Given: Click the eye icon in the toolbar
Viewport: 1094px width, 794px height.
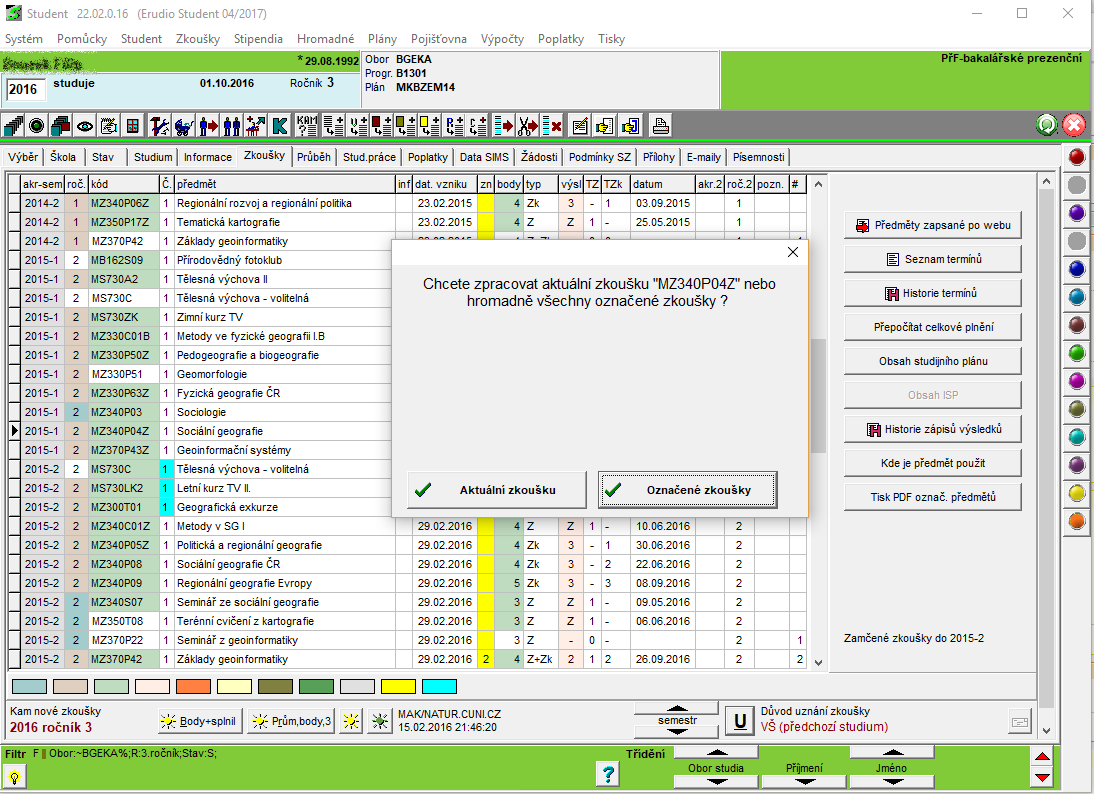Looking at the screenshot, I should (x=85, y=126).
